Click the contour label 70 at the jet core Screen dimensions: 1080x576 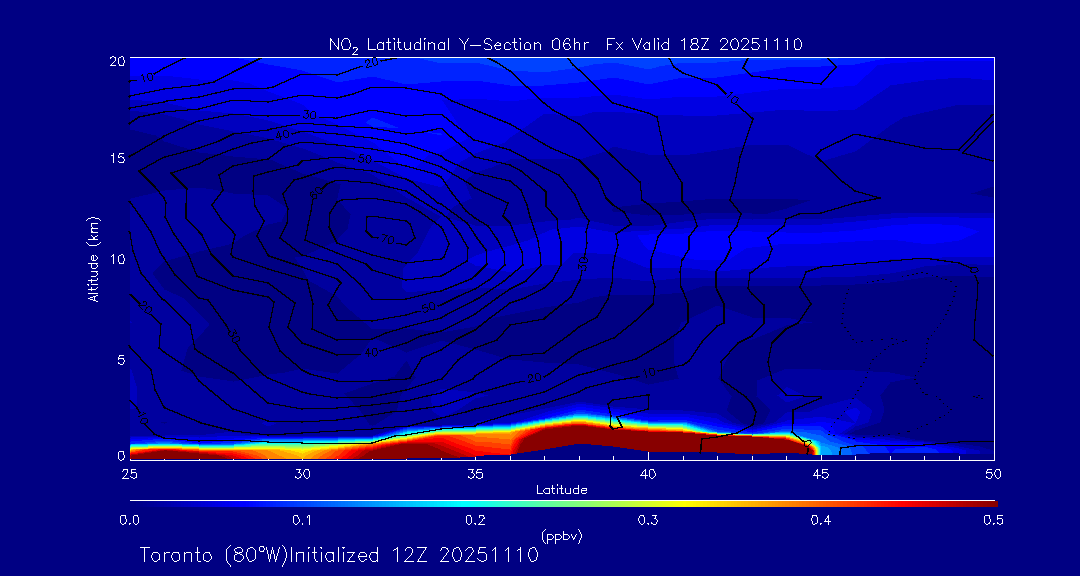[x=388, y=239]
